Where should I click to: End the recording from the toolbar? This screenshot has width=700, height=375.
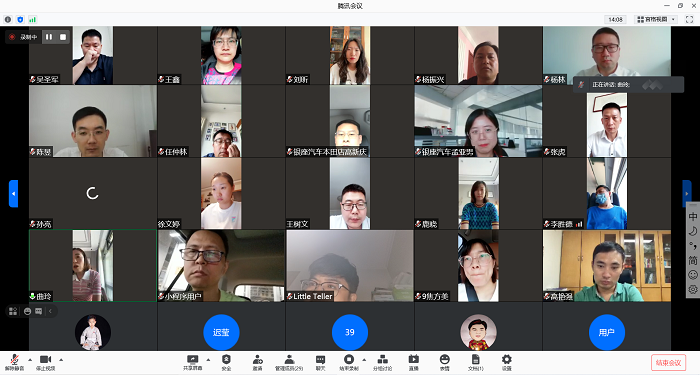coord(349,362)
